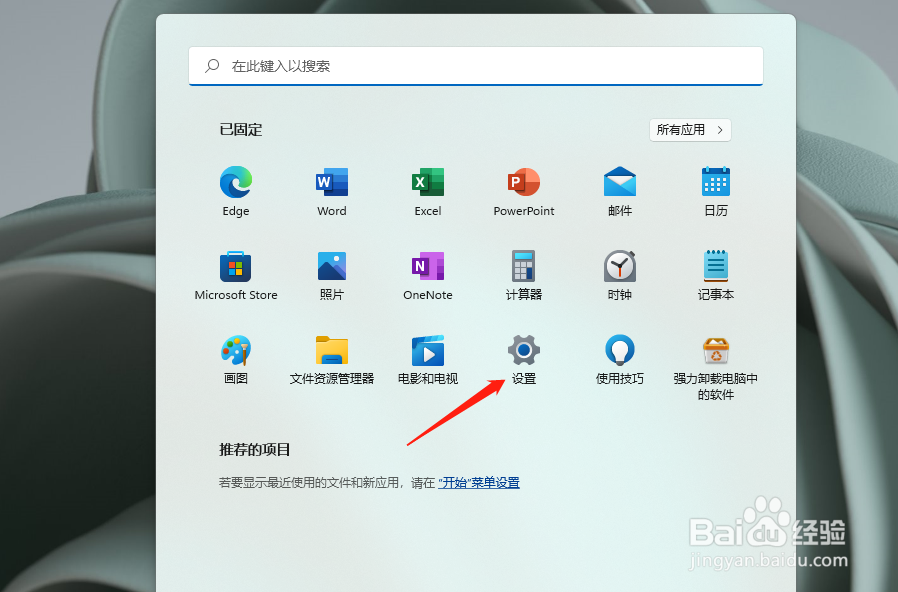Open 使用技巧 tips app

(x=620, y=360)
